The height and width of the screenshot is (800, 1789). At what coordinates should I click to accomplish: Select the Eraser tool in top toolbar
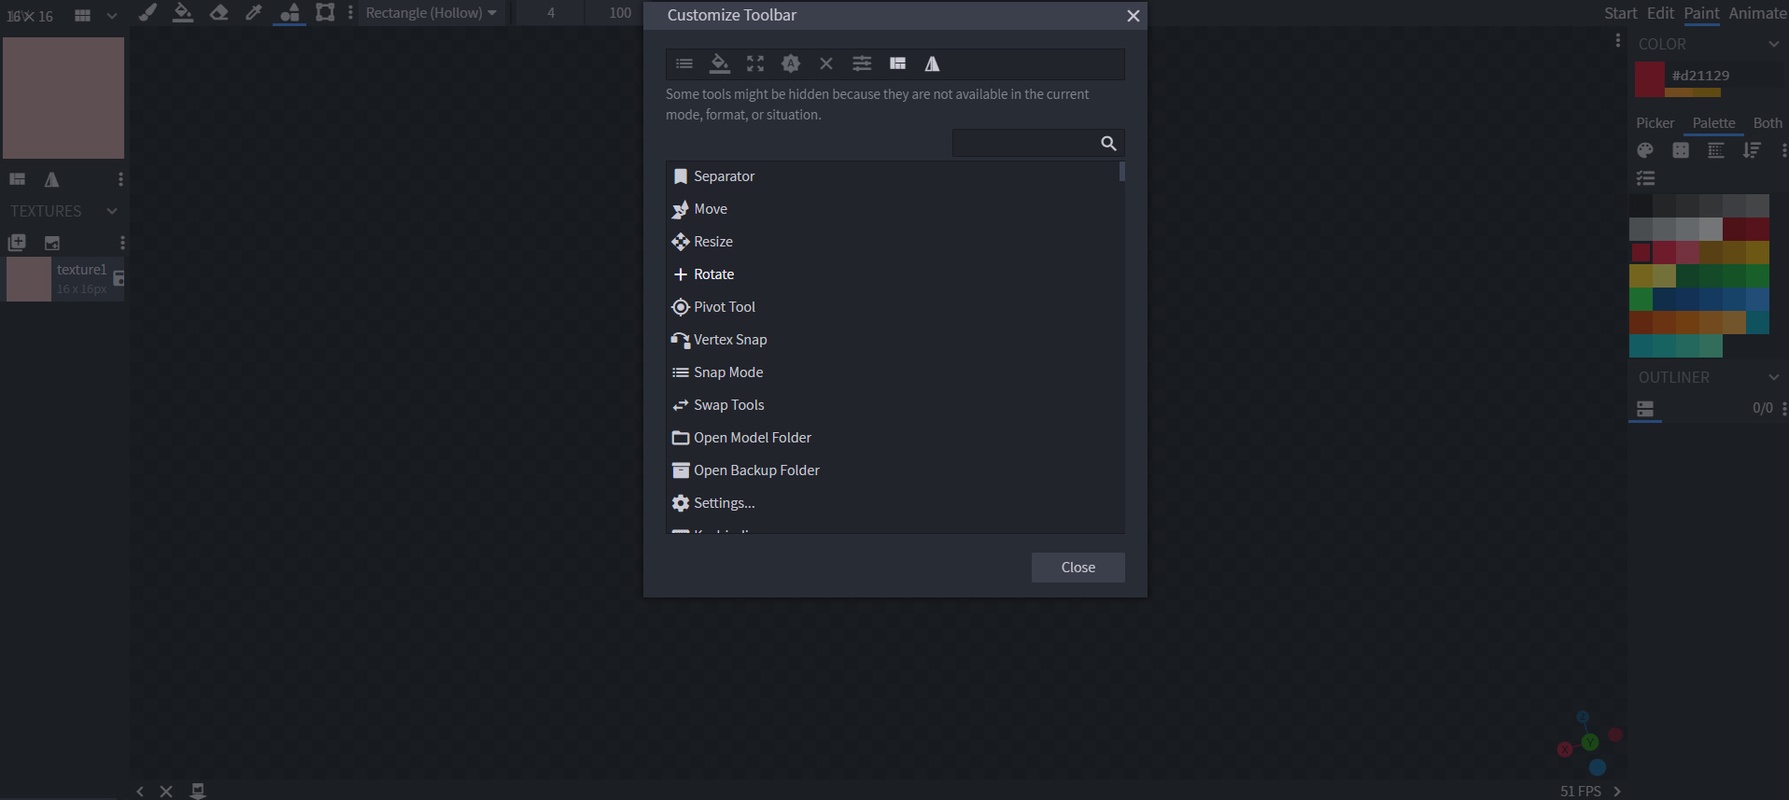point(219,13)
